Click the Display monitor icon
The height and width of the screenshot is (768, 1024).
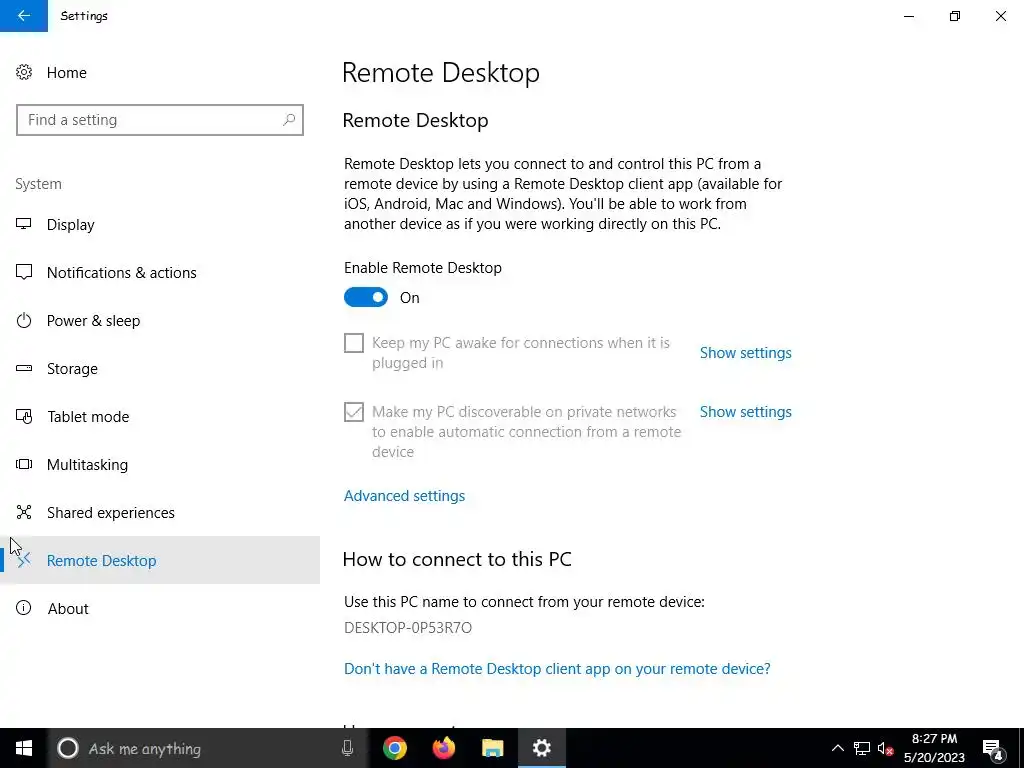click(x=24, y=224)
